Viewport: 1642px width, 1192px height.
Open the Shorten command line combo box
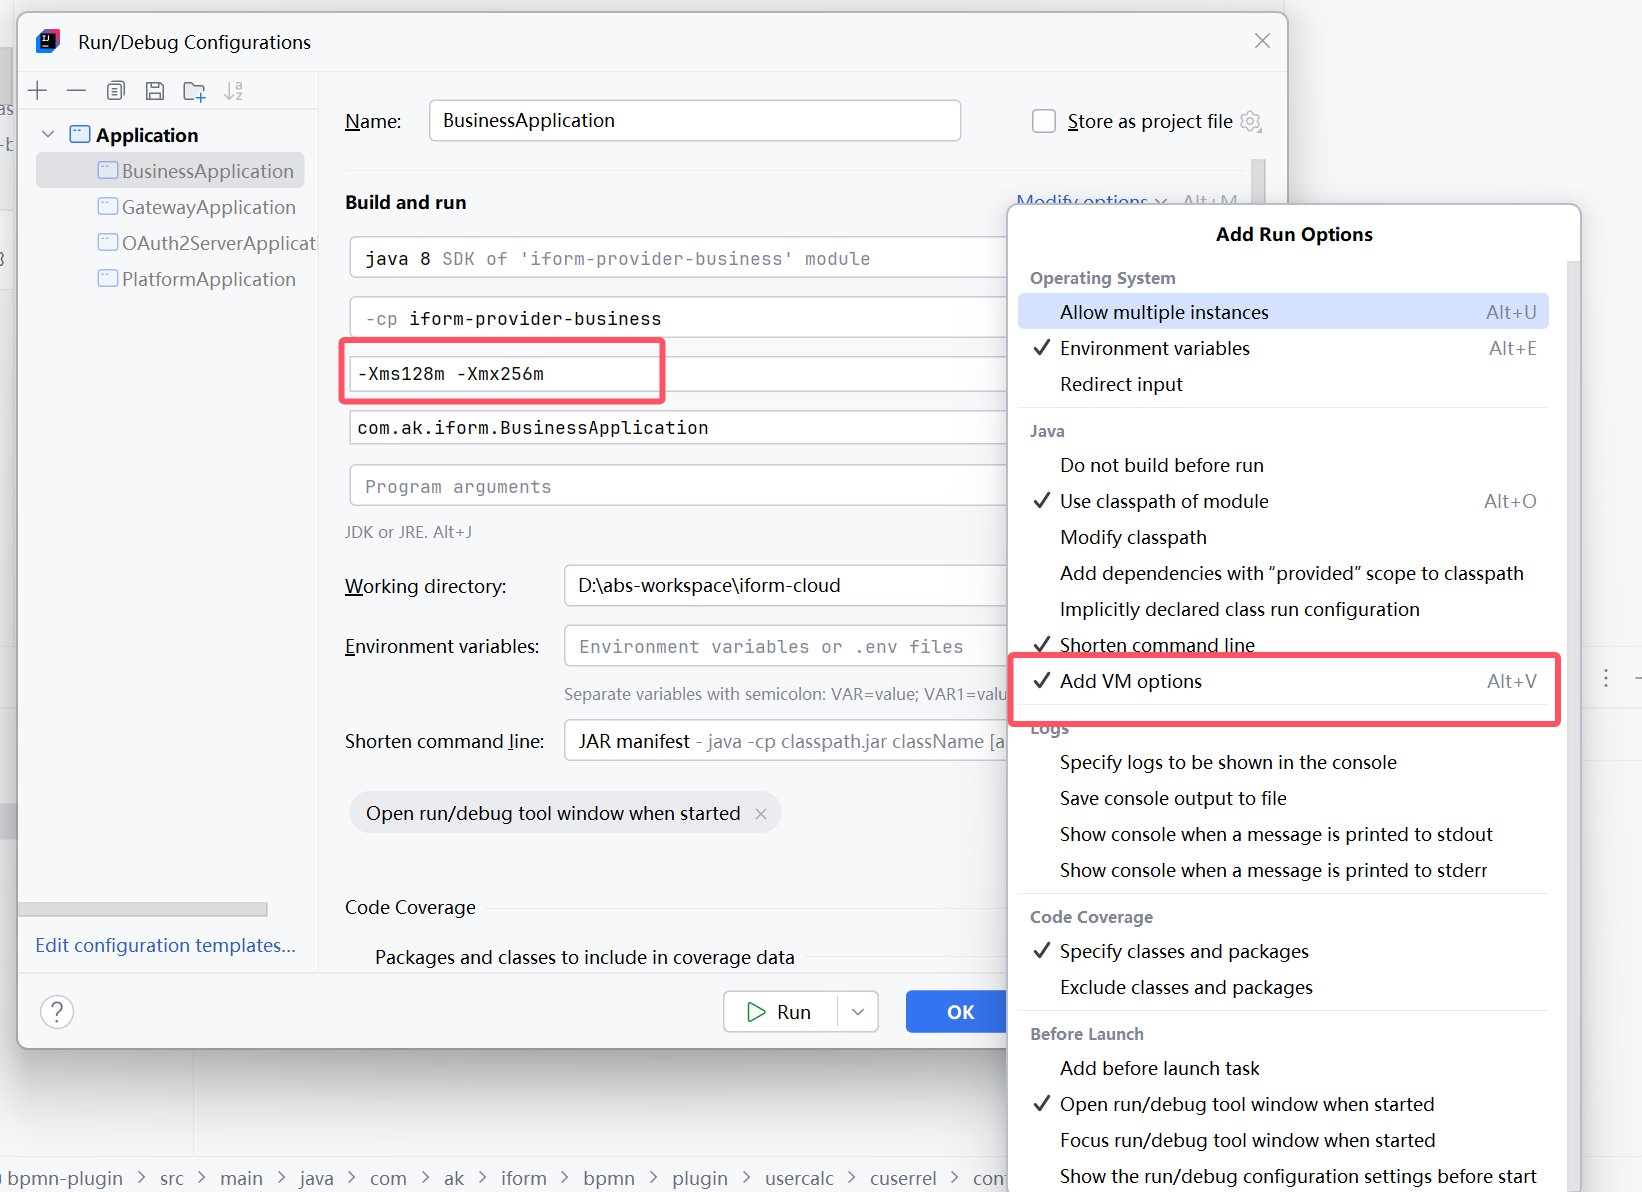point(786,741)
